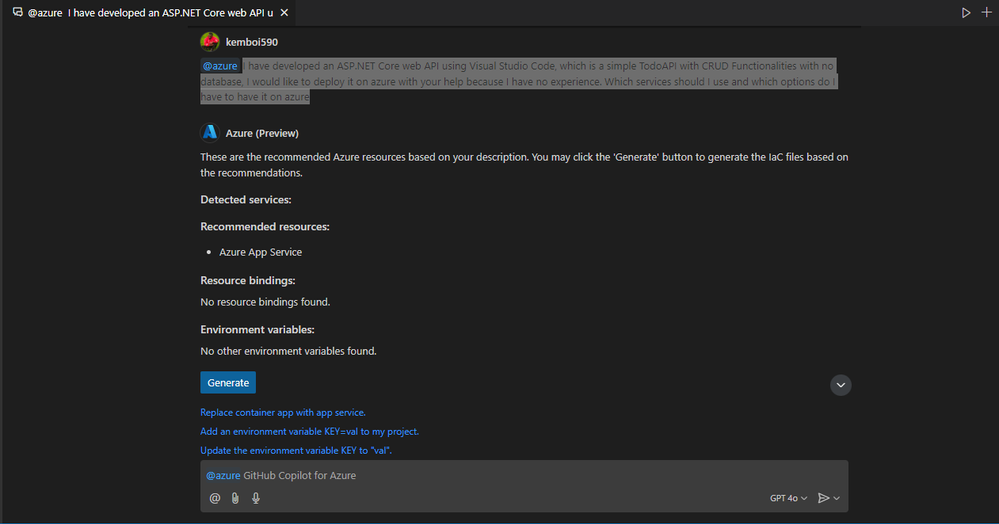Image resolution: width=999 pixels, height=524 pixels.
Task: Expand send options chevron beside send arrow
Action: point(837,499)
